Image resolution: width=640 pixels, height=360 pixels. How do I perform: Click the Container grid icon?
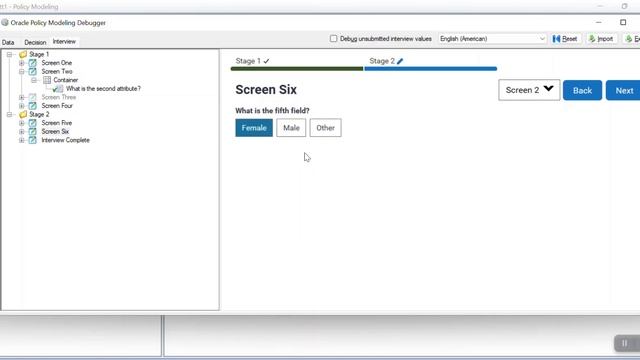coord(47,80)
